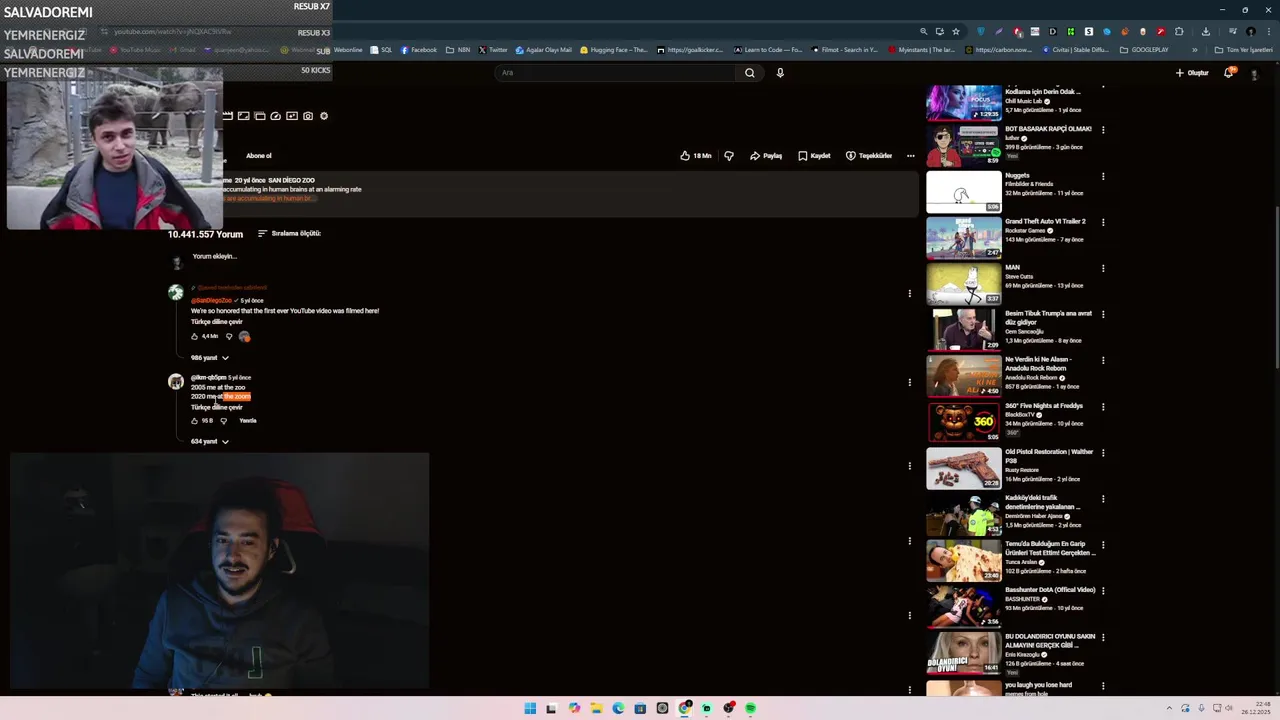This screenshot has height=720, width=1280.
Task: Open menu for 'Grand Theft Auto VI Trailer 2'
Action: pos(1103,222)
